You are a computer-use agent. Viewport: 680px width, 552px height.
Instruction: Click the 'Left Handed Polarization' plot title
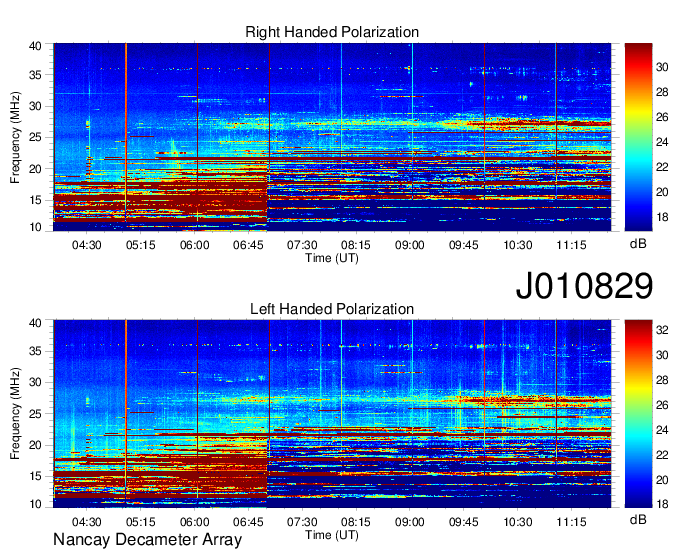pos(332,309)
